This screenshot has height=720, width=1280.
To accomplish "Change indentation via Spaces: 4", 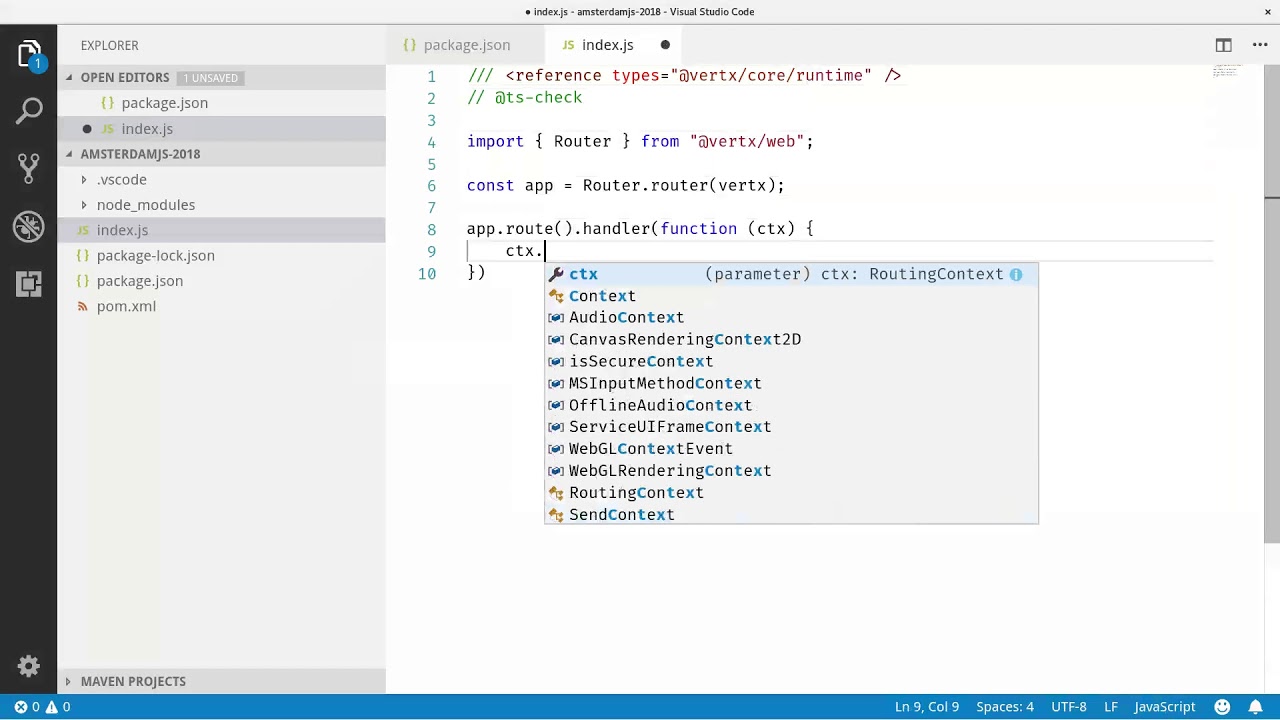I will (1005, 707).
